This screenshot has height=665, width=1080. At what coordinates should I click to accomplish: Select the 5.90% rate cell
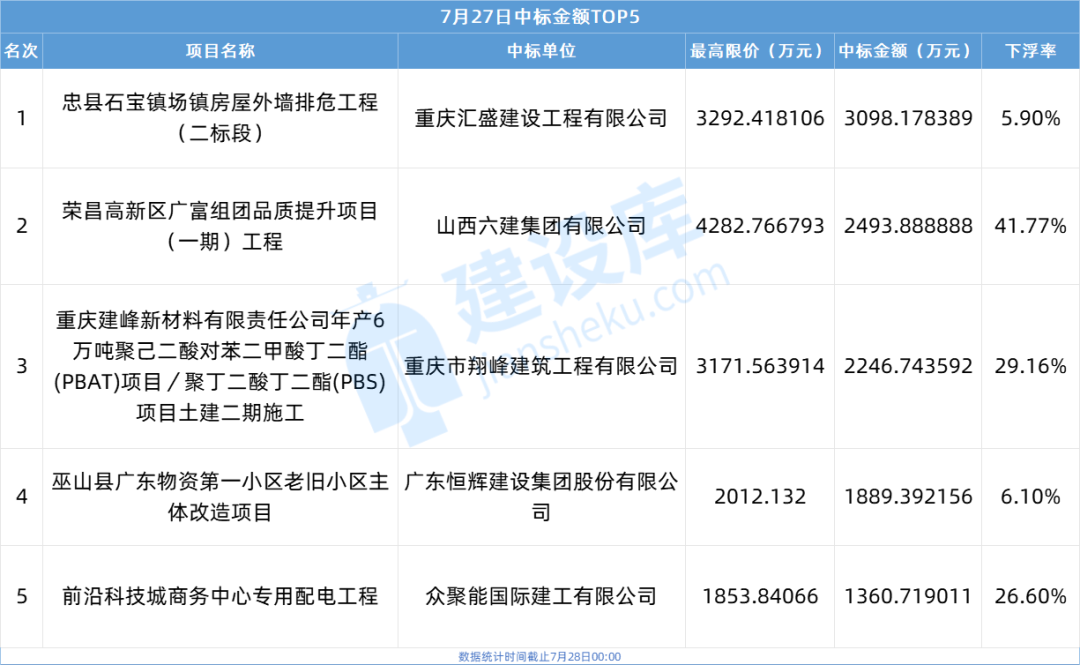pyautogui.click(x=1030, y=119)
